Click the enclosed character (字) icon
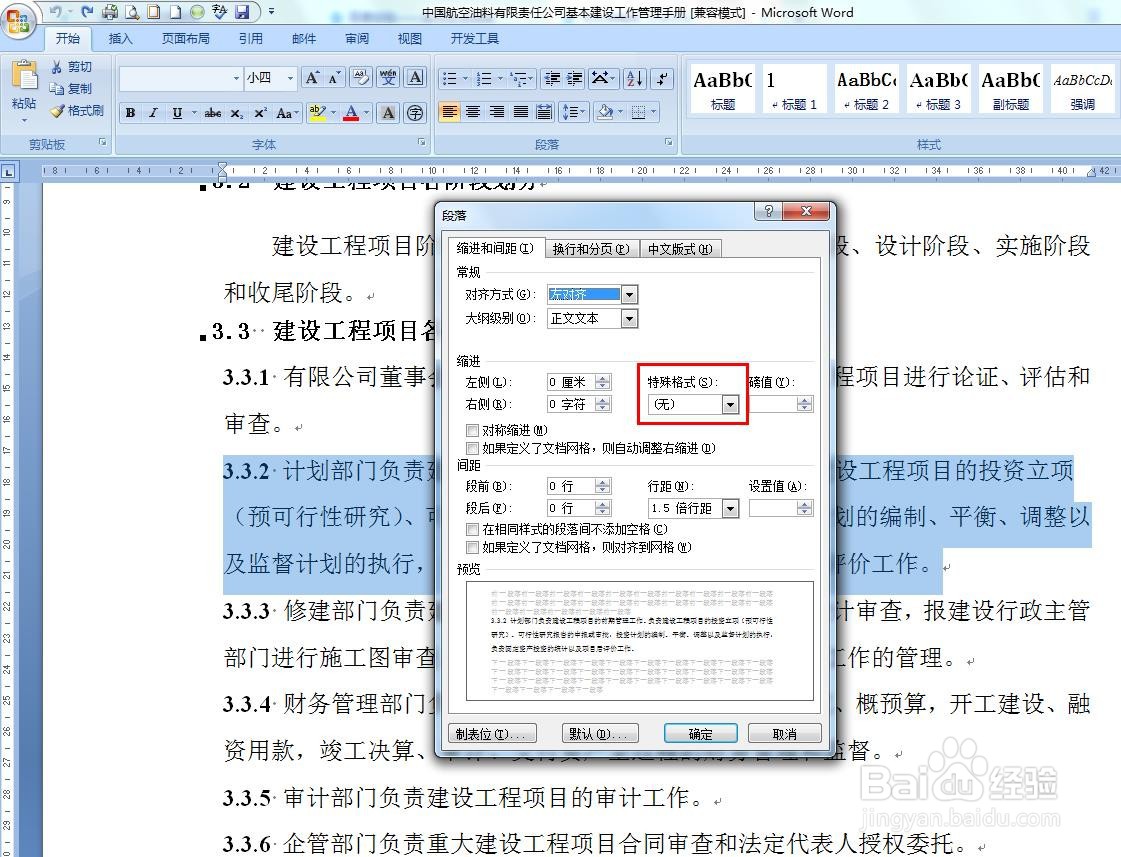The image size is (1121, 857). point(415,112)
